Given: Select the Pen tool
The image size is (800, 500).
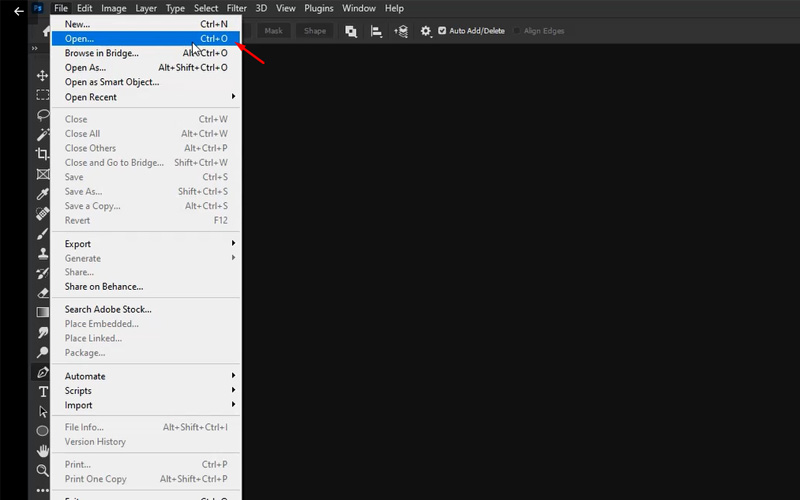Looking at the screenshot, I should pos(42,372).
